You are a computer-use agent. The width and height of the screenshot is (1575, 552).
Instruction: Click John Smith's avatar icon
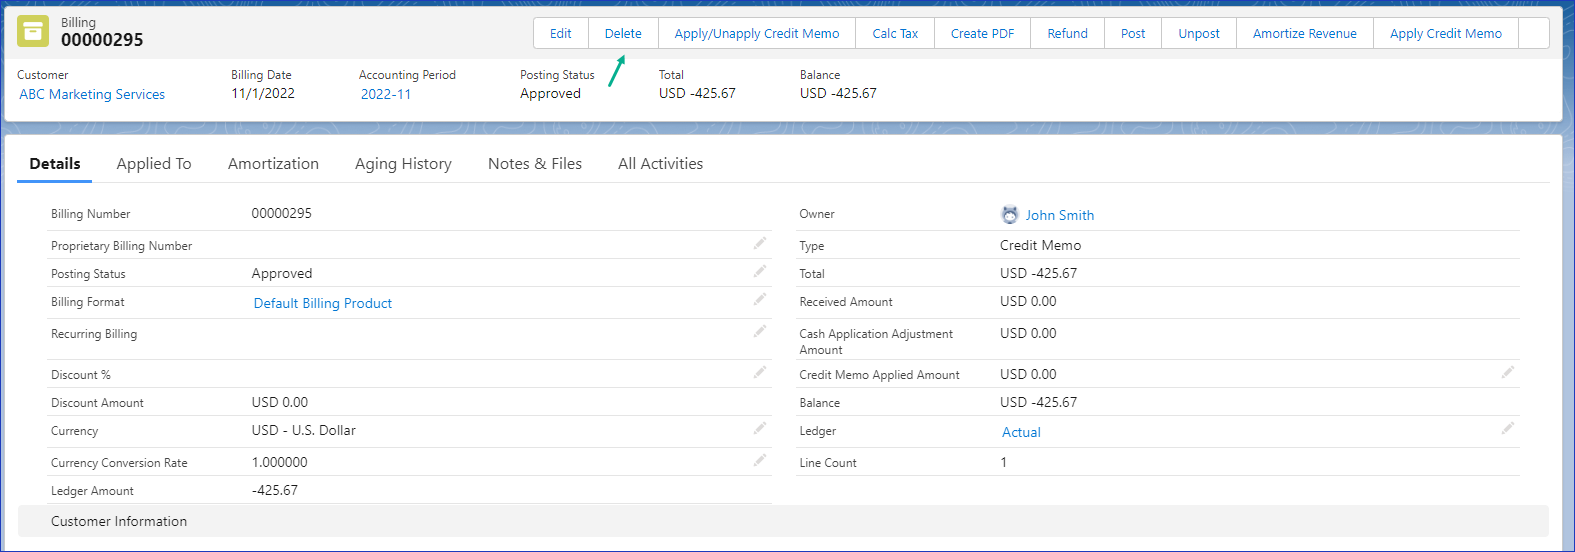pos(1010,215)
